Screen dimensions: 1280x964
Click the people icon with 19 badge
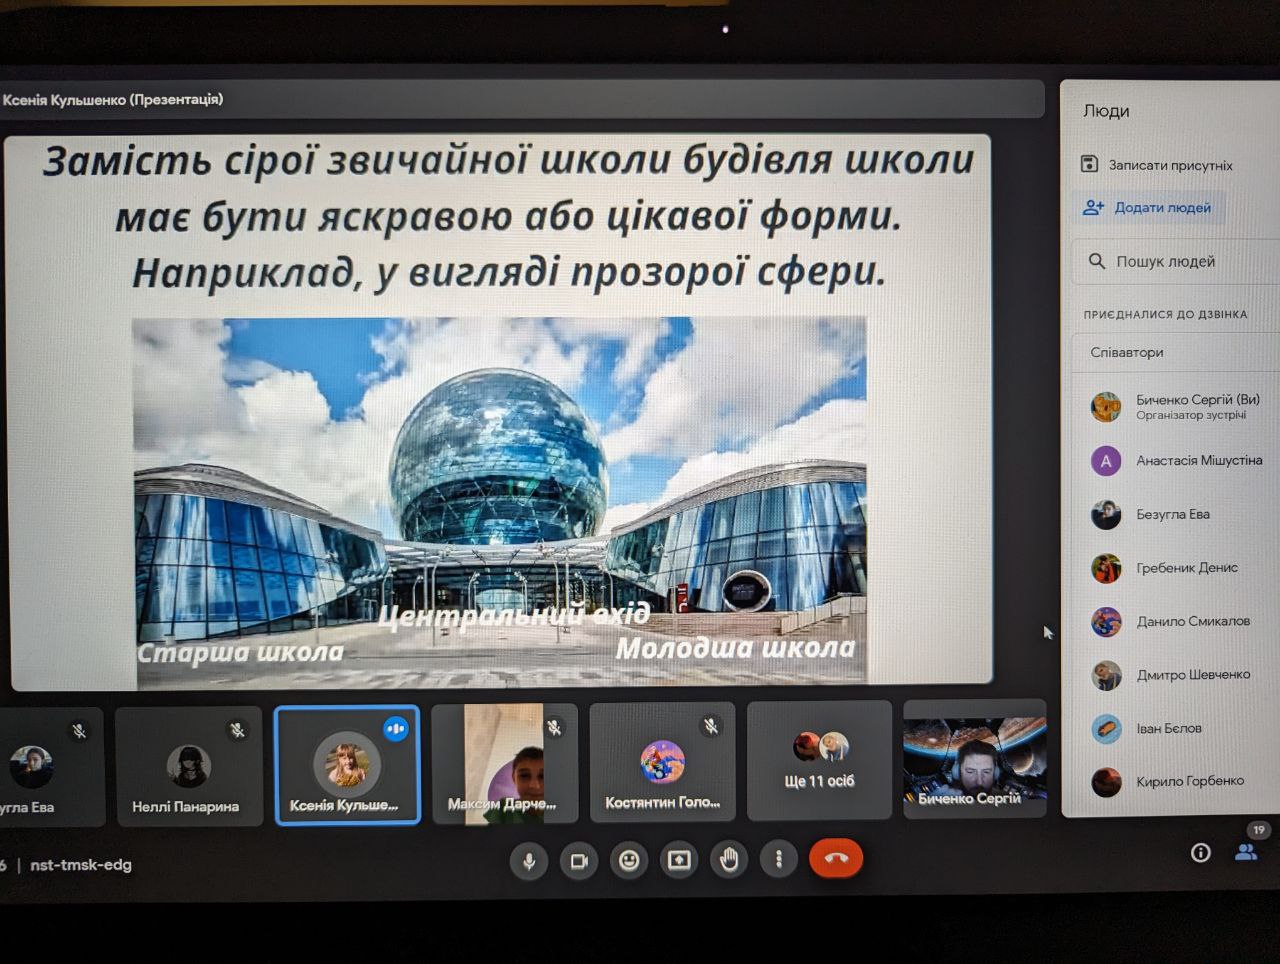(1246, 852)
